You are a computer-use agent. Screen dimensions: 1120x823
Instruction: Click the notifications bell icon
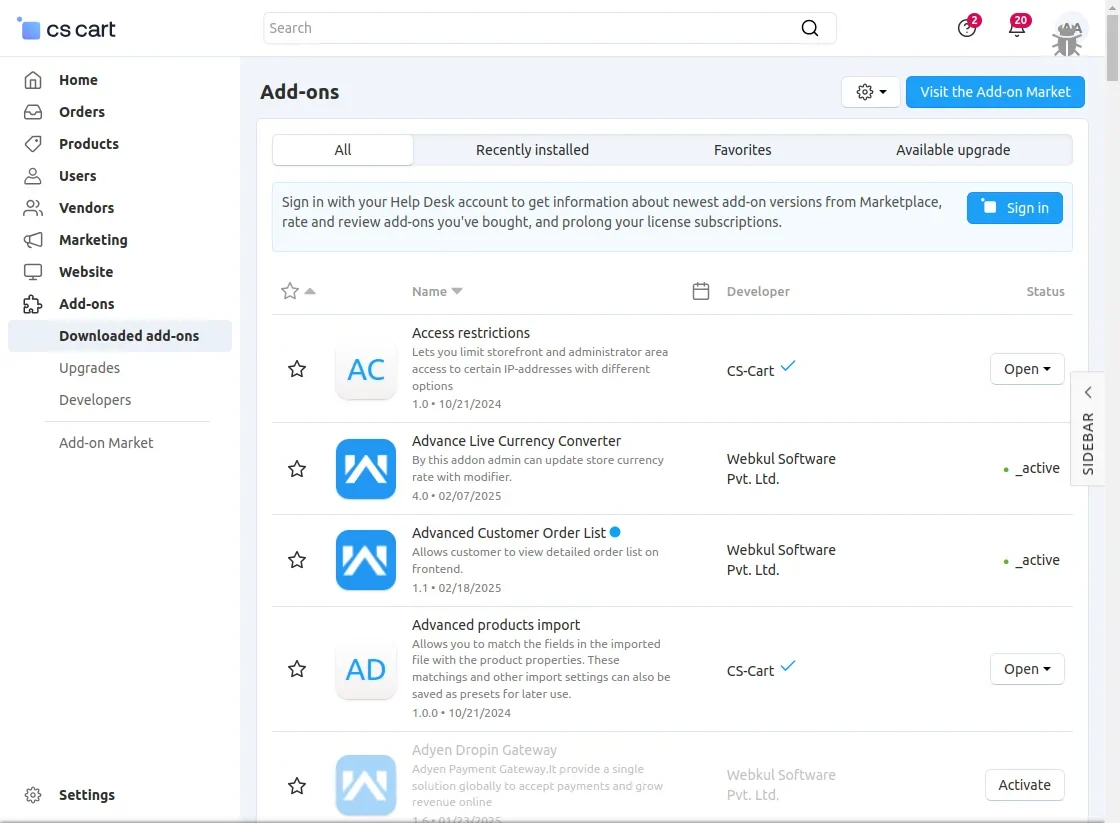point(1017,28)
